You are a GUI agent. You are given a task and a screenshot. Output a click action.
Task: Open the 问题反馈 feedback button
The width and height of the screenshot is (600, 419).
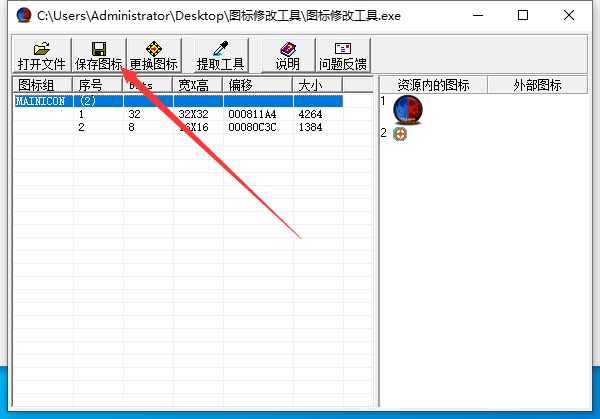pyautogui.click(x=342, y=55)
